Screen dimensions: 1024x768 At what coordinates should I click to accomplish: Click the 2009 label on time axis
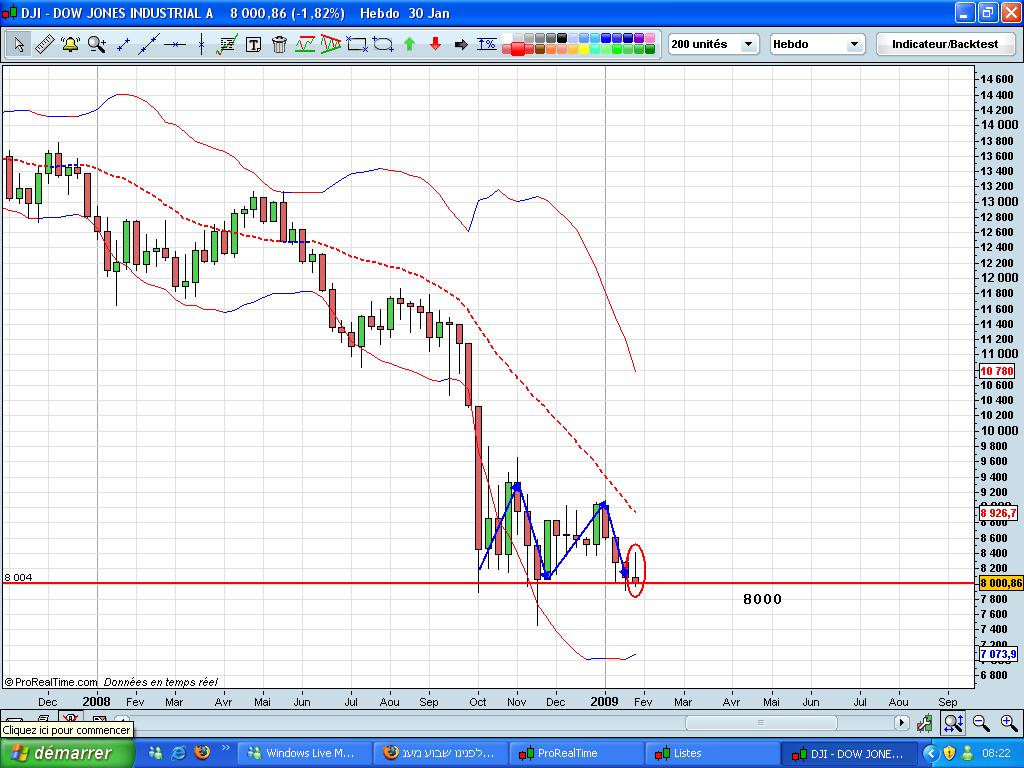click(604, 701)
